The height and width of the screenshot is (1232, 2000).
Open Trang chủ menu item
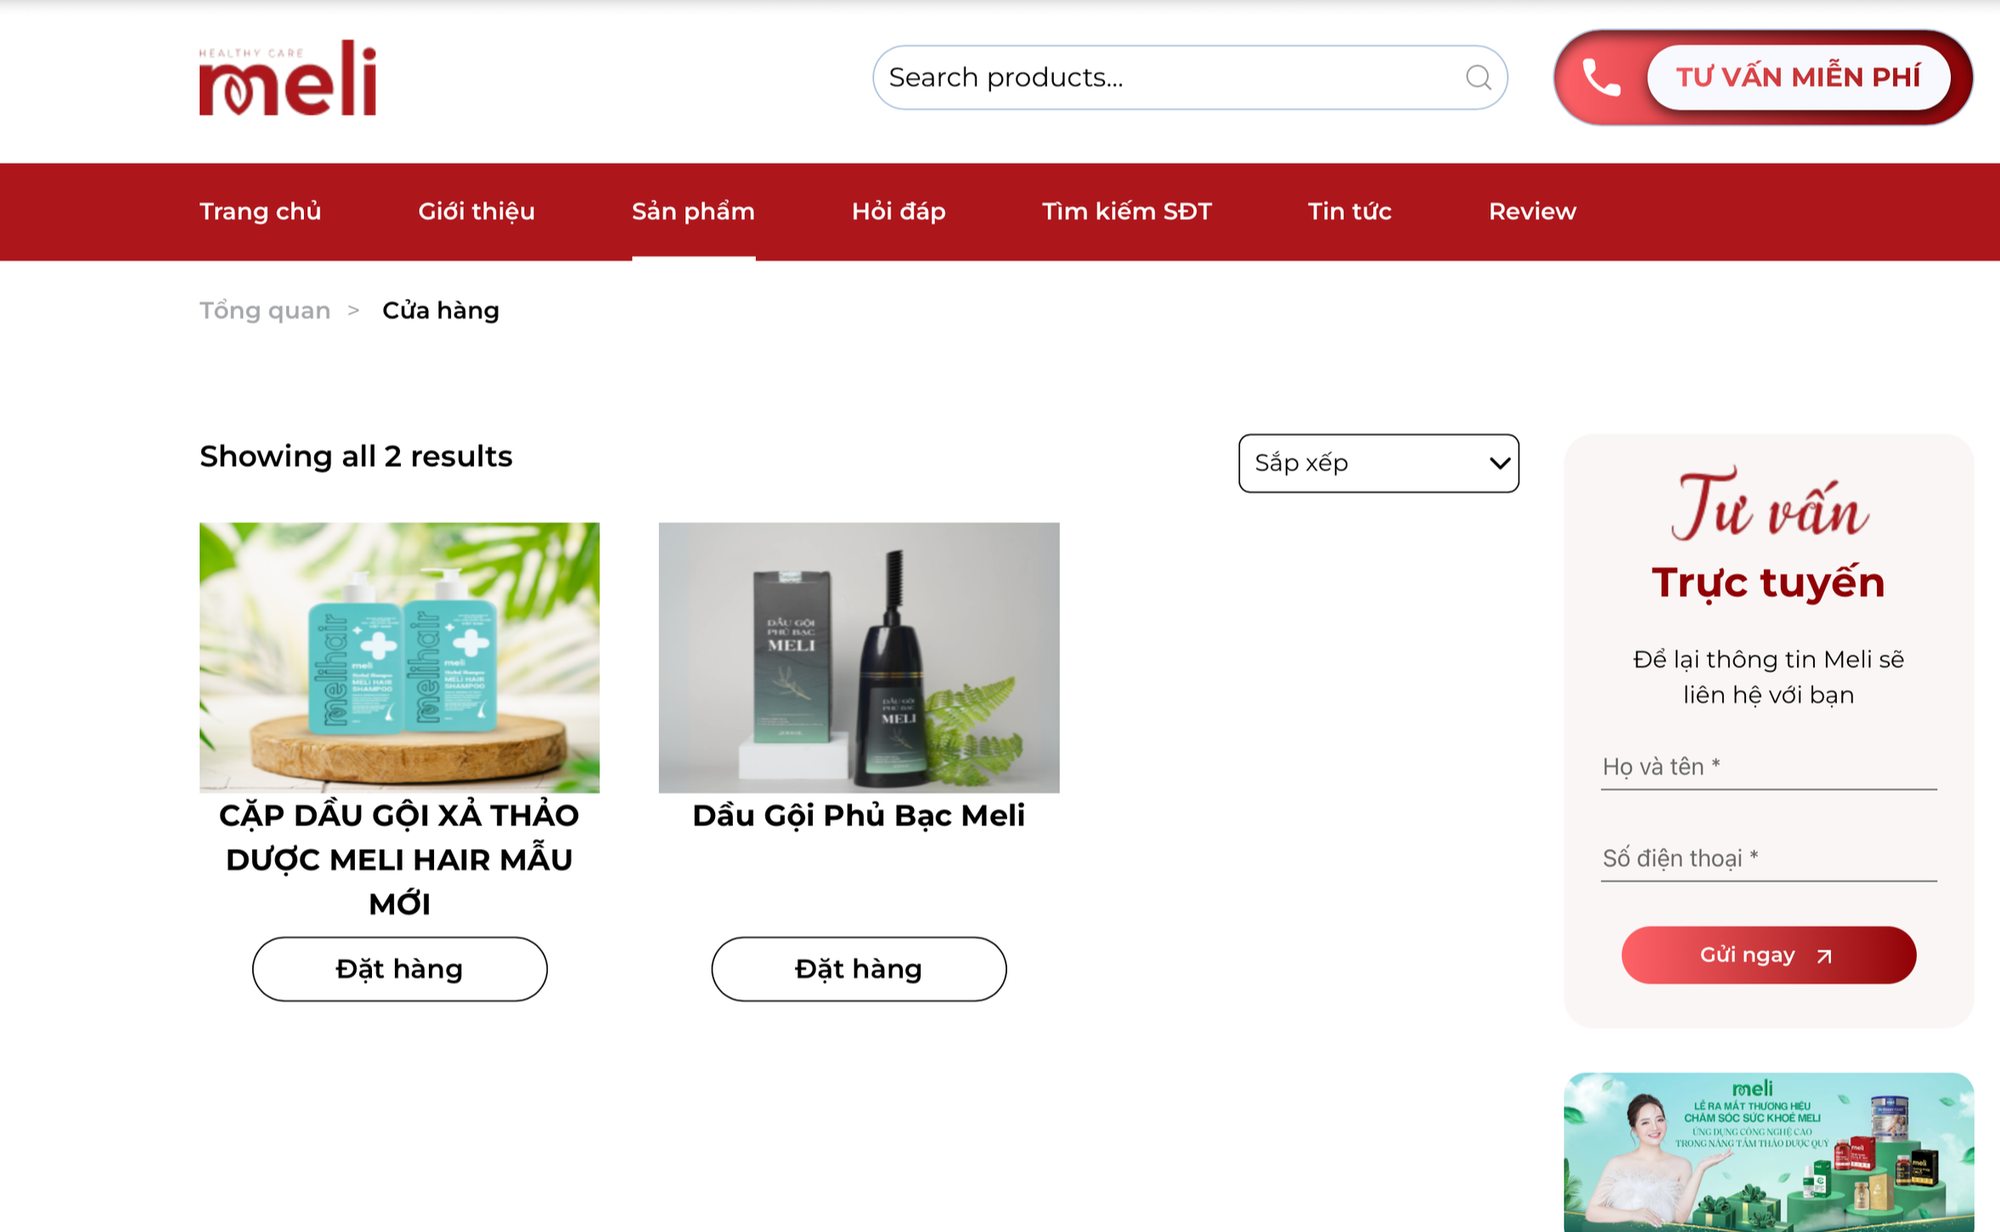[260, 211]
